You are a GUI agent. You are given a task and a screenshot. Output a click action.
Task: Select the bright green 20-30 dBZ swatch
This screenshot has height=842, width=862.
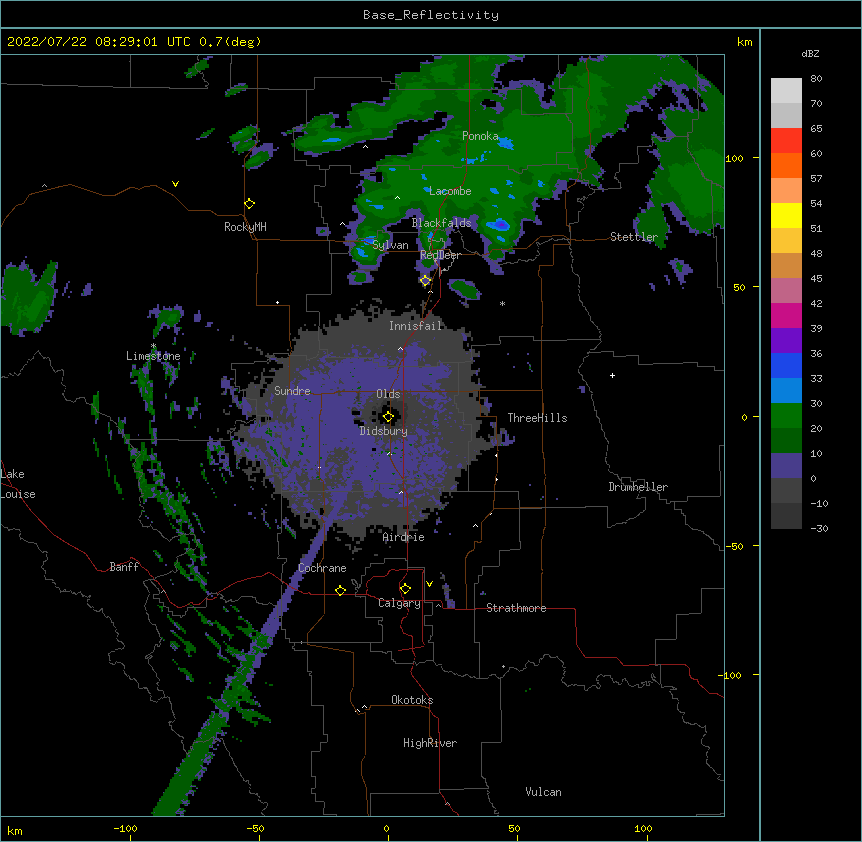(x=786, y=416)
